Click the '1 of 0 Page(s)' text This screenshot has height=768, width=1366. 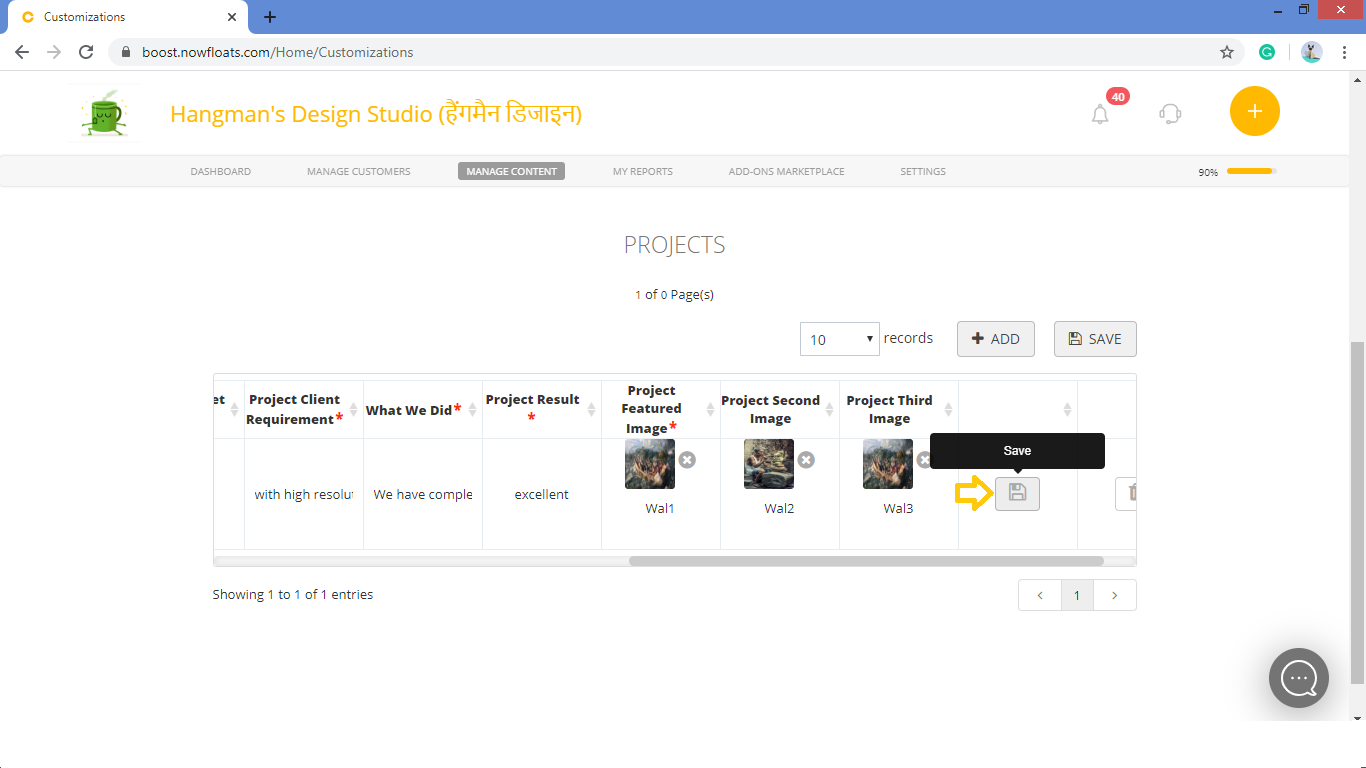[x=674, y=294]
